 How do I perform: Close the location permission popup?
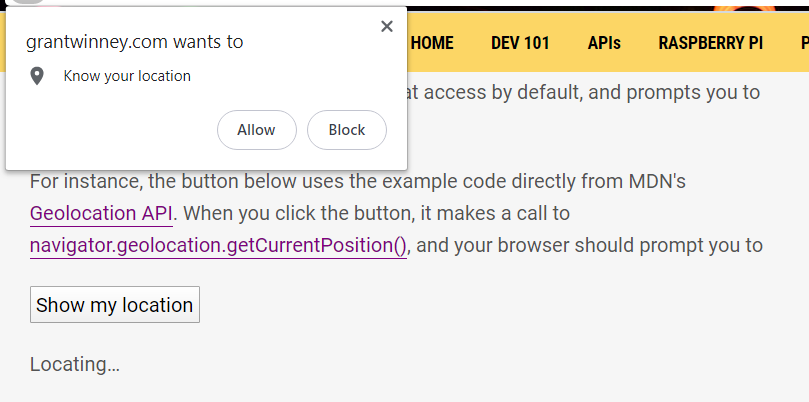[x=386, y=26]
